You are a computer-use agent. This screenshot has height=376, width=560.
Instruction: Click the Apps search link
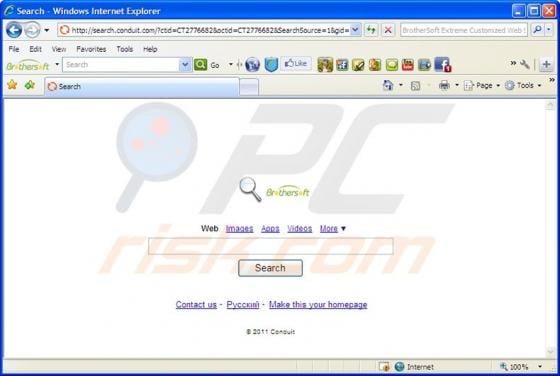click(270, 229)
